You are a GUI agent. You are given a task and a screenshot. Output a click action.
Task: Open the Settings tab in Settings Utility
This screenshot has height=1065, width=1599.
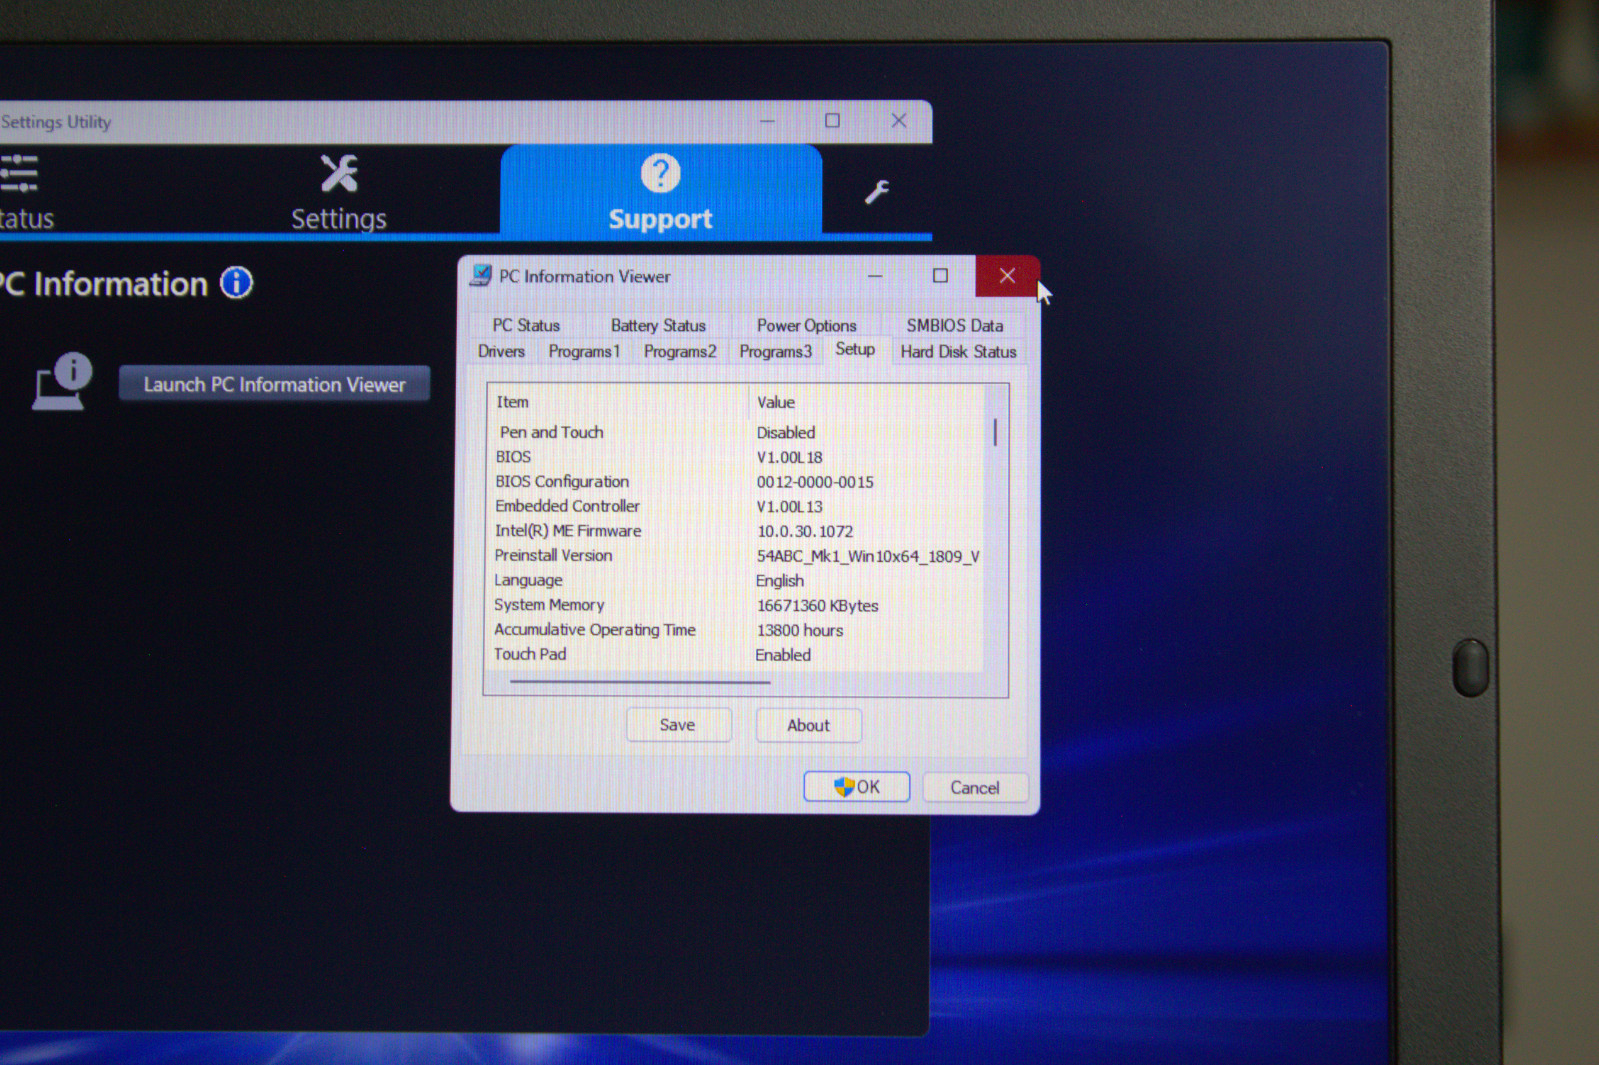tap(339, 192)
